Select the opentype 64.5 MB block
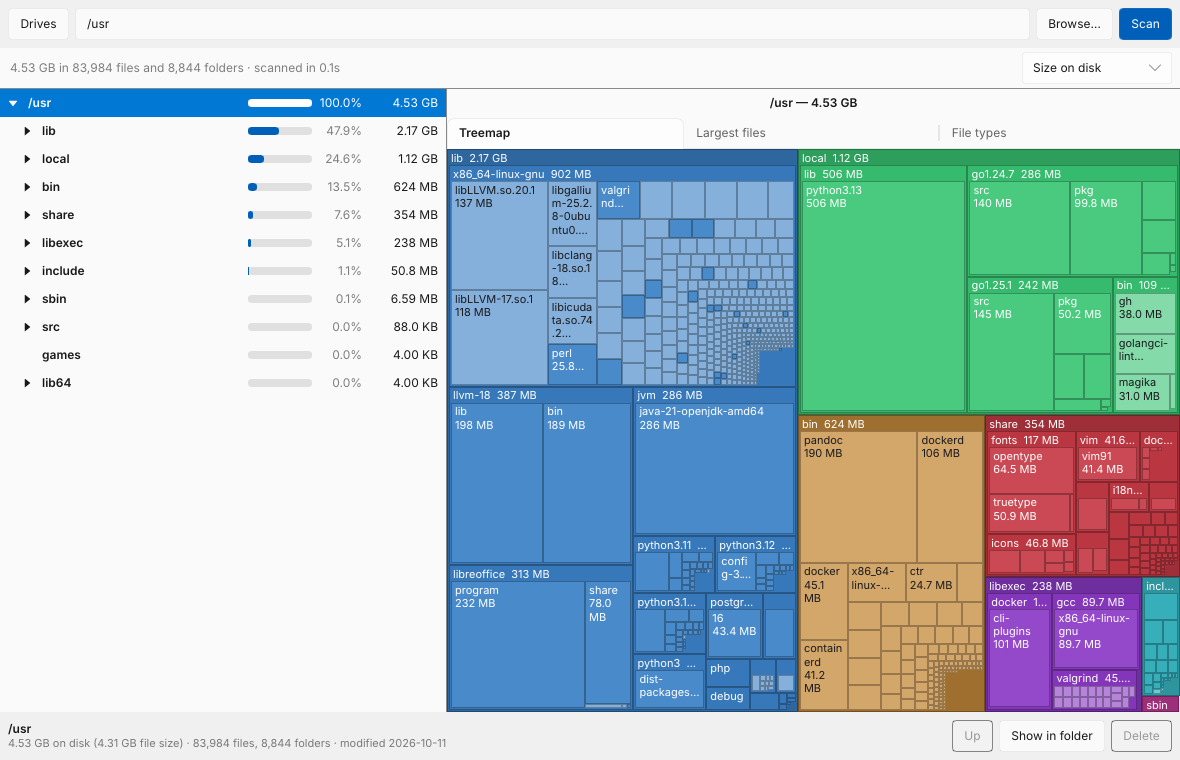Viewport: 1180px width, 760px height. (1031, 471)
